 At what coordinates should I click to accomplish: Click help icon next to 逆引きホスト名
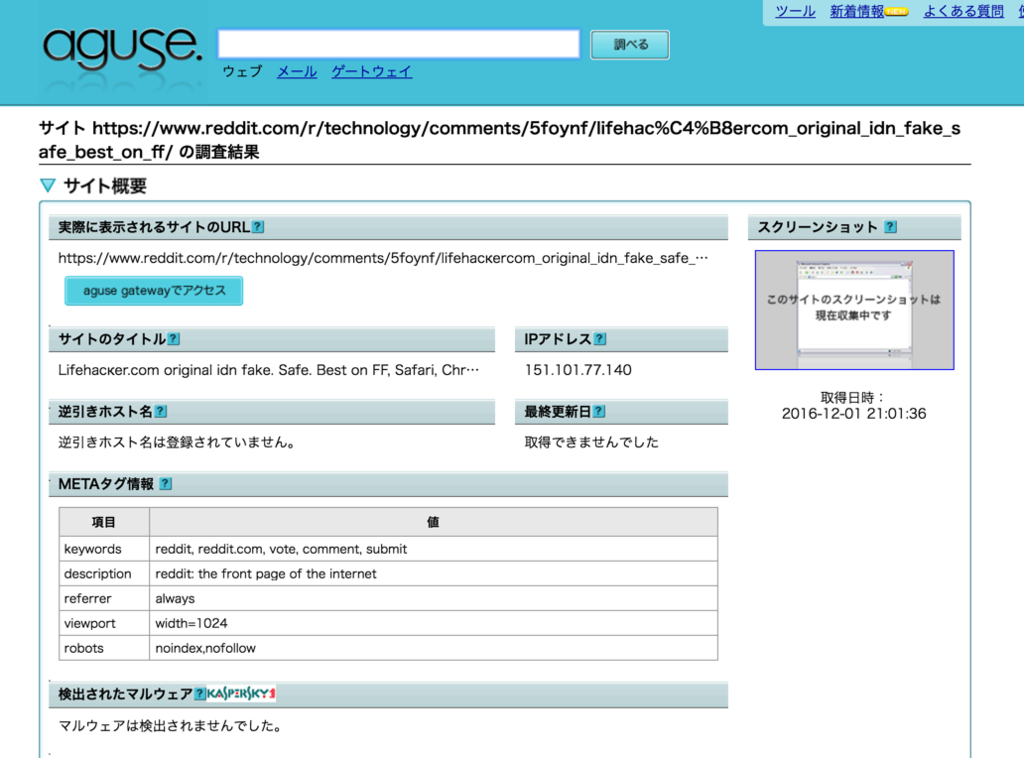point(161,411)
